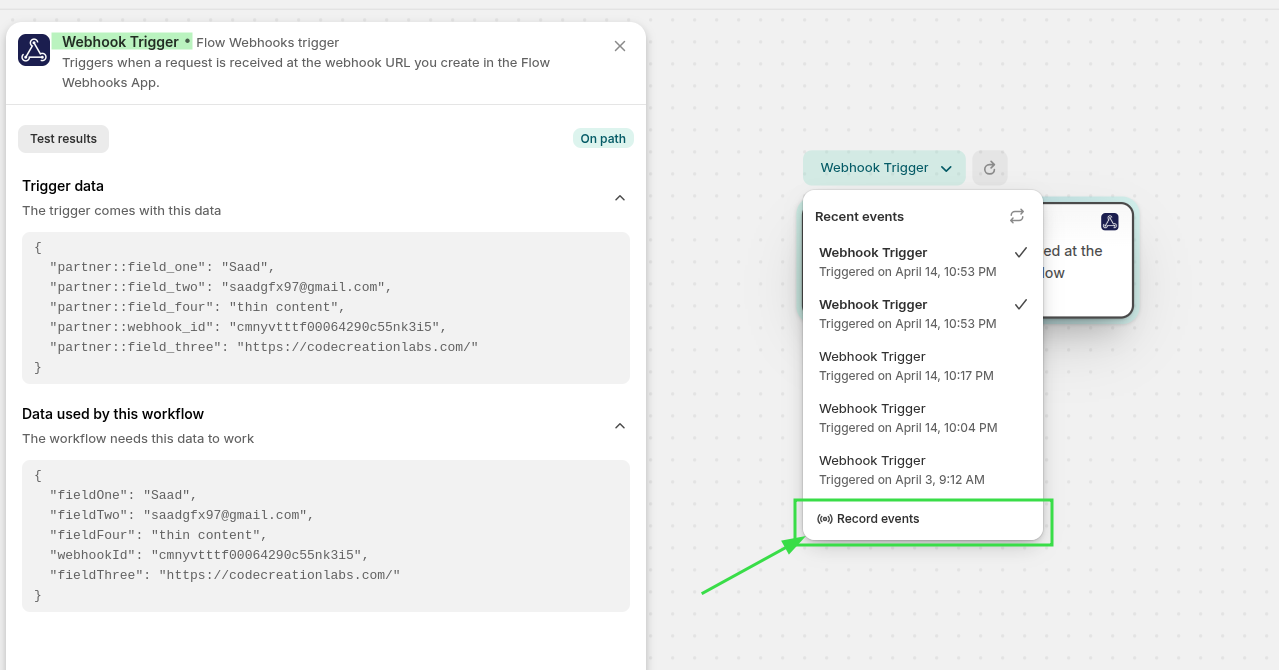
Task: Collapse the Data used by this workflow section
Action: tap(620, 426)
